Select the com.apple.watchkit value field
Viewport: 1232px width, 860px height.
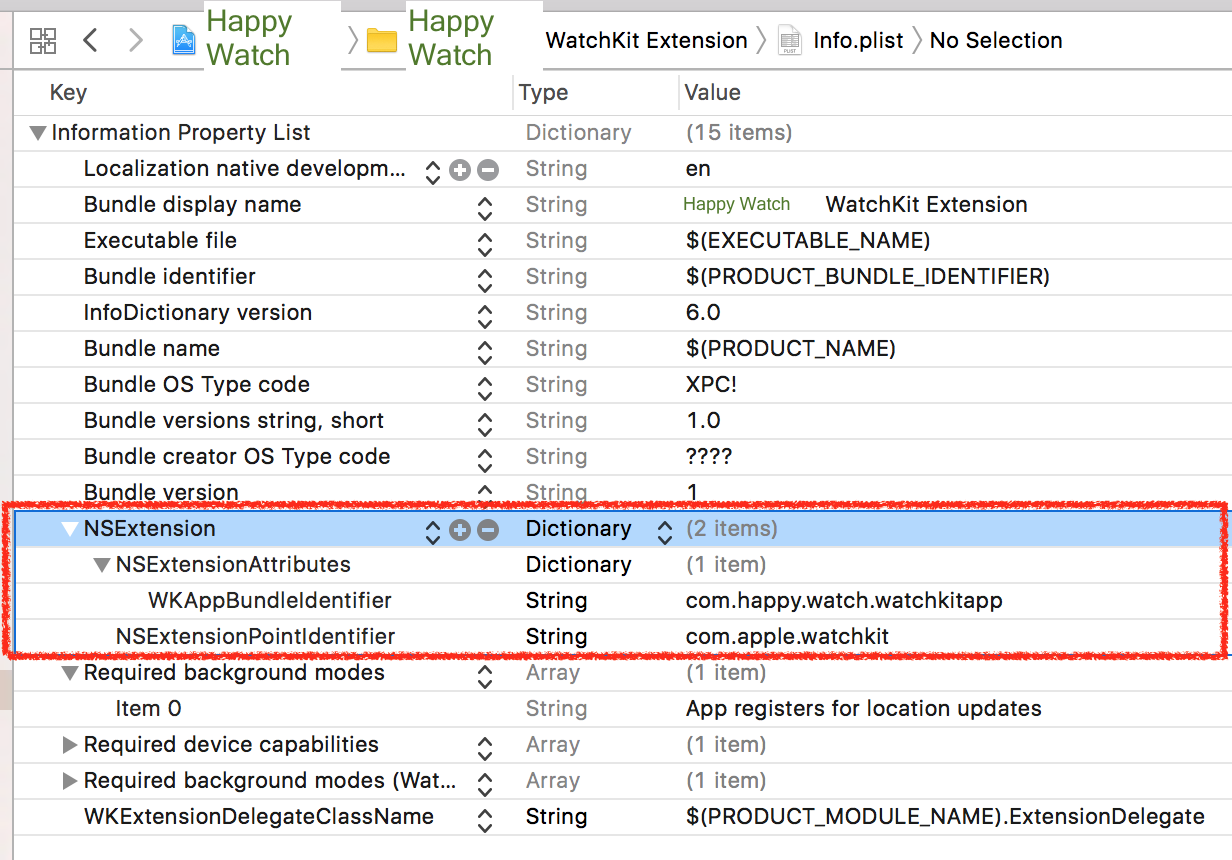click(x=787, y=637)
